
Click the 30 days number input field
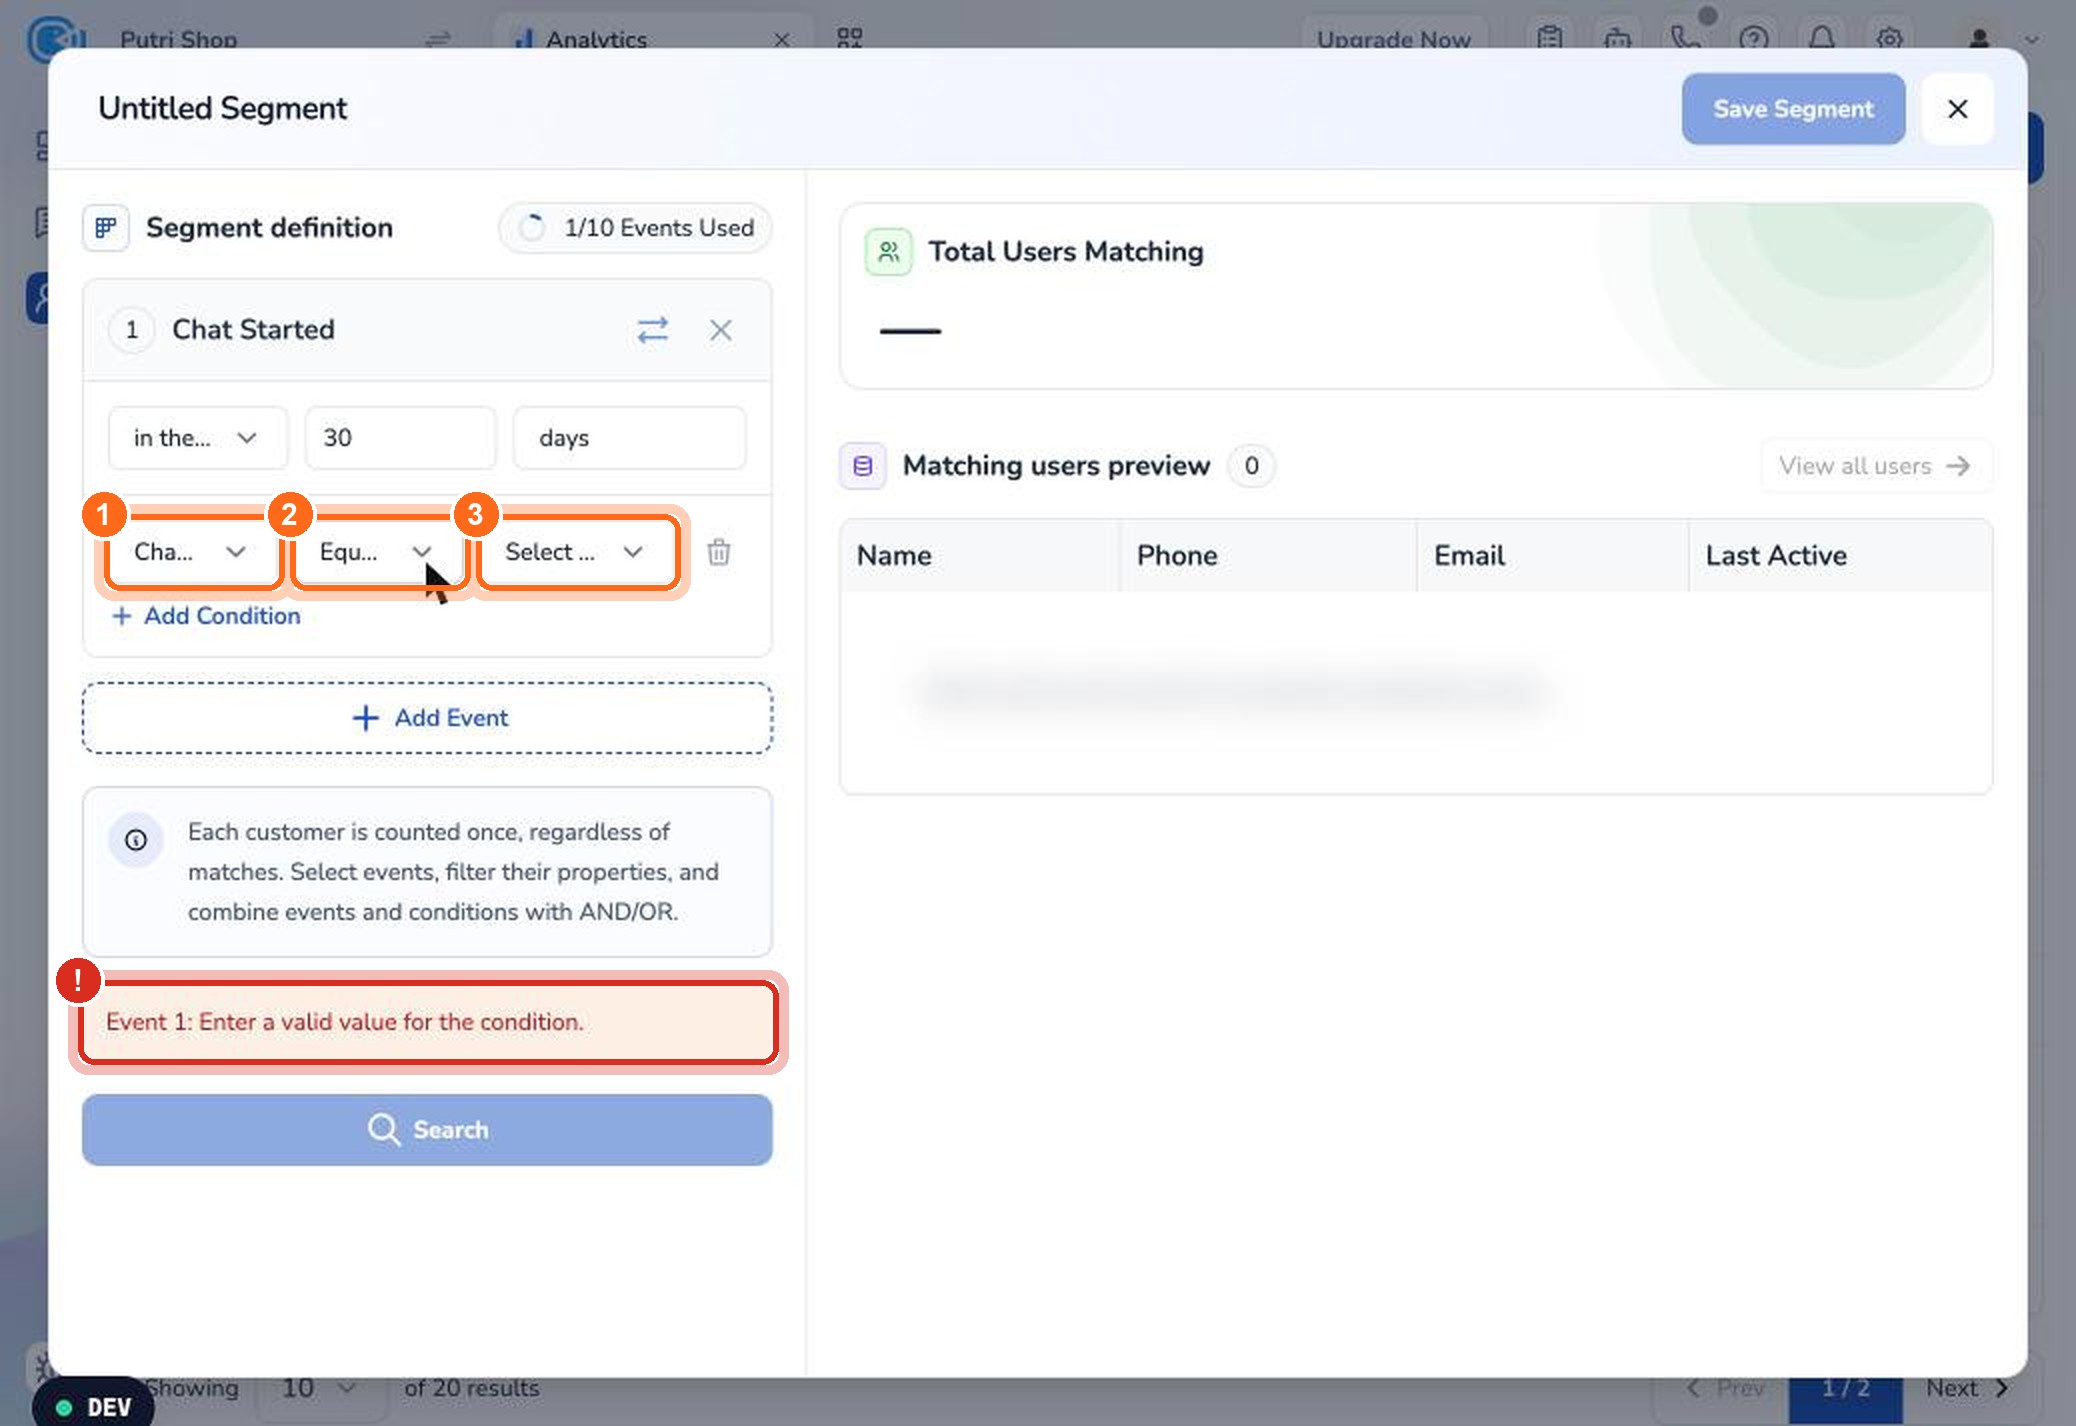tap(400, 438)
